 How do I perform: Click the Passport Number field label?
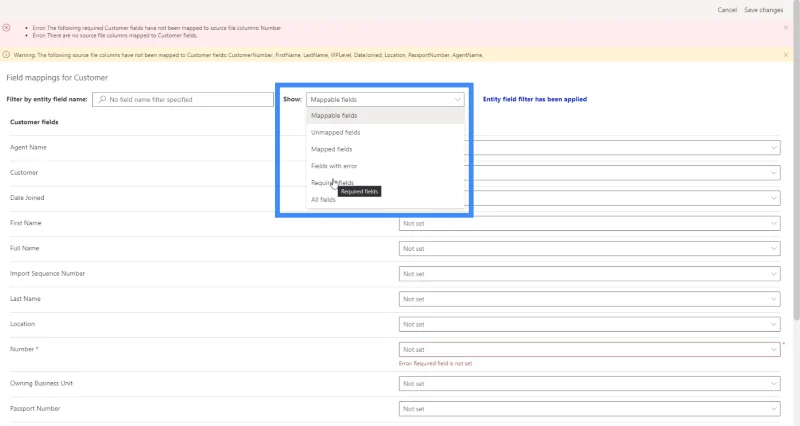[35, 408]
